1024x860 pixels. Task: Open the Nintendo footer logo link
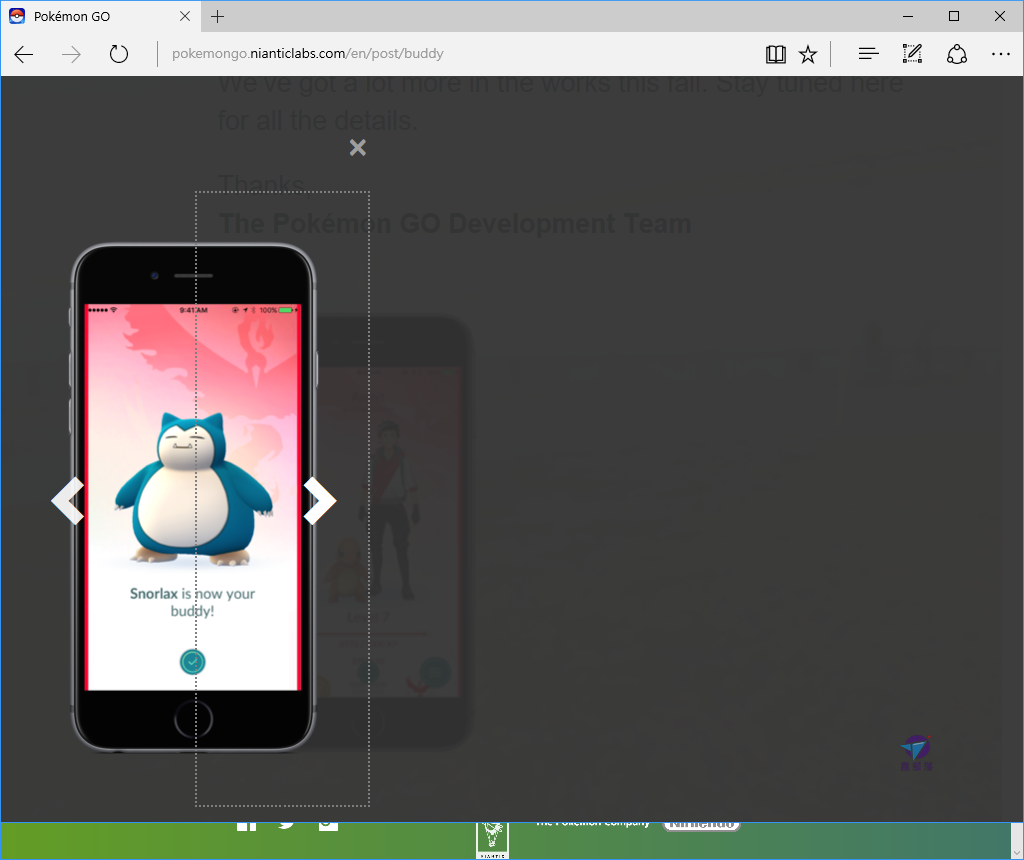click(701, 825)
